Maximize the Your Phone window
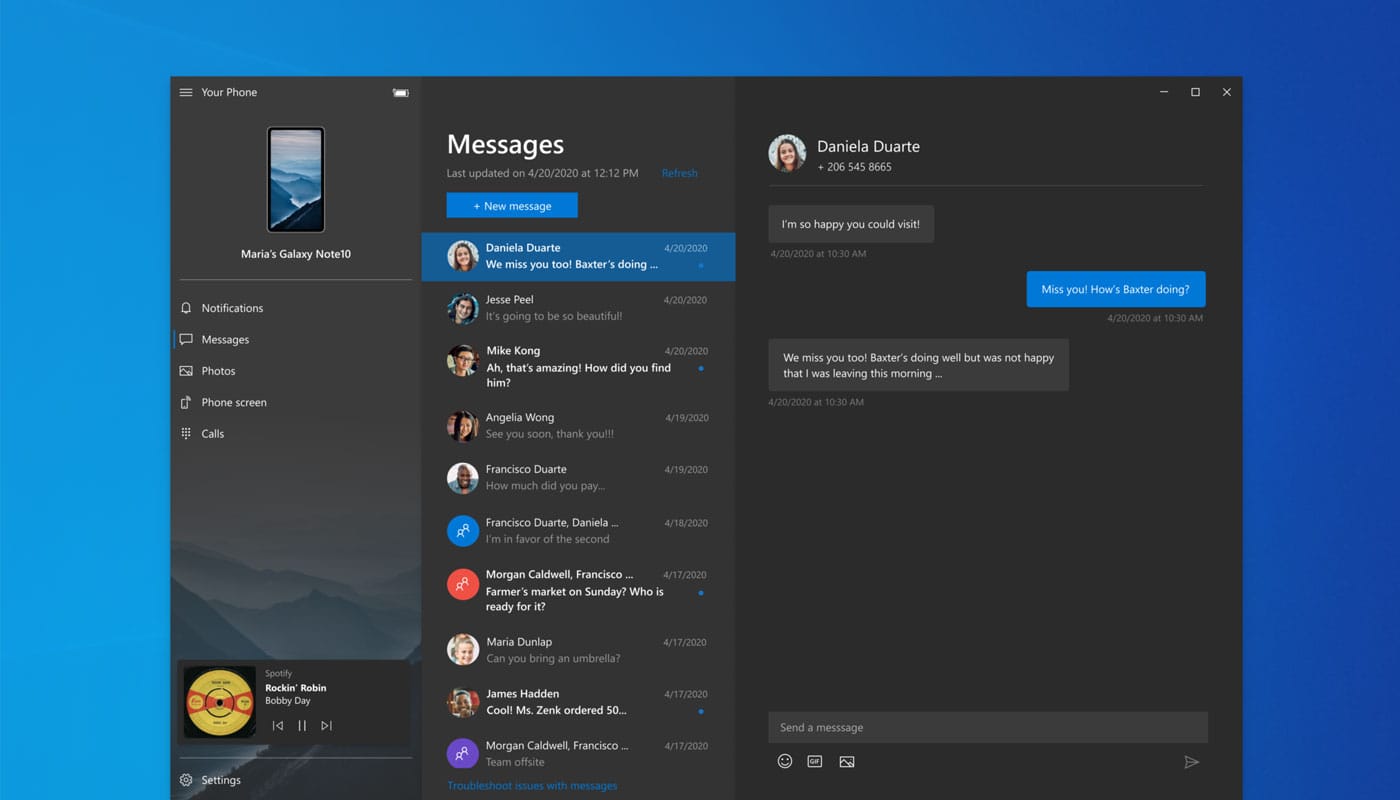Image resolution: width=1400 pixels, height=800 pixels. [x=1195, y=92]
